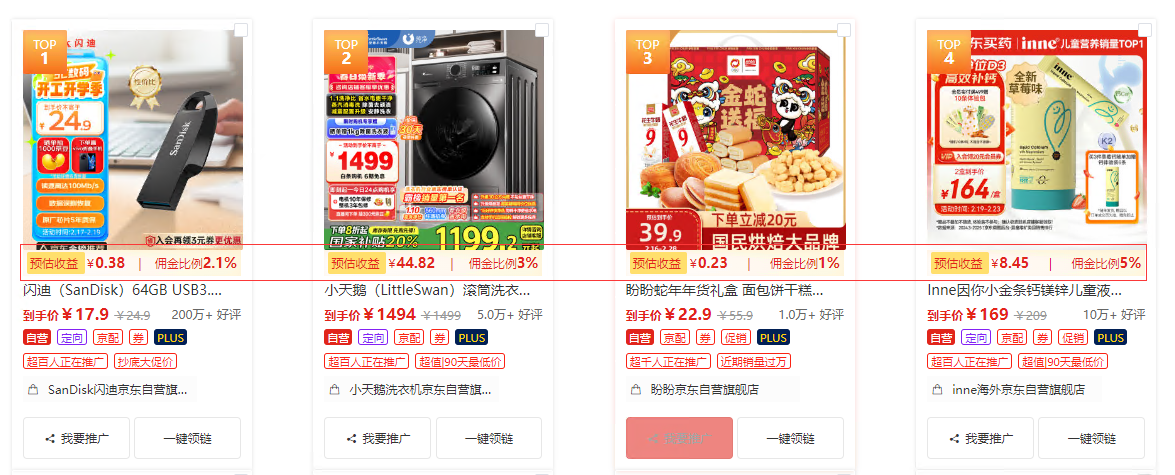Open the 盼盼 金蛇送福 gift box image
The width and height of the screenshot is (1175, 475).
tap(735, 139)
